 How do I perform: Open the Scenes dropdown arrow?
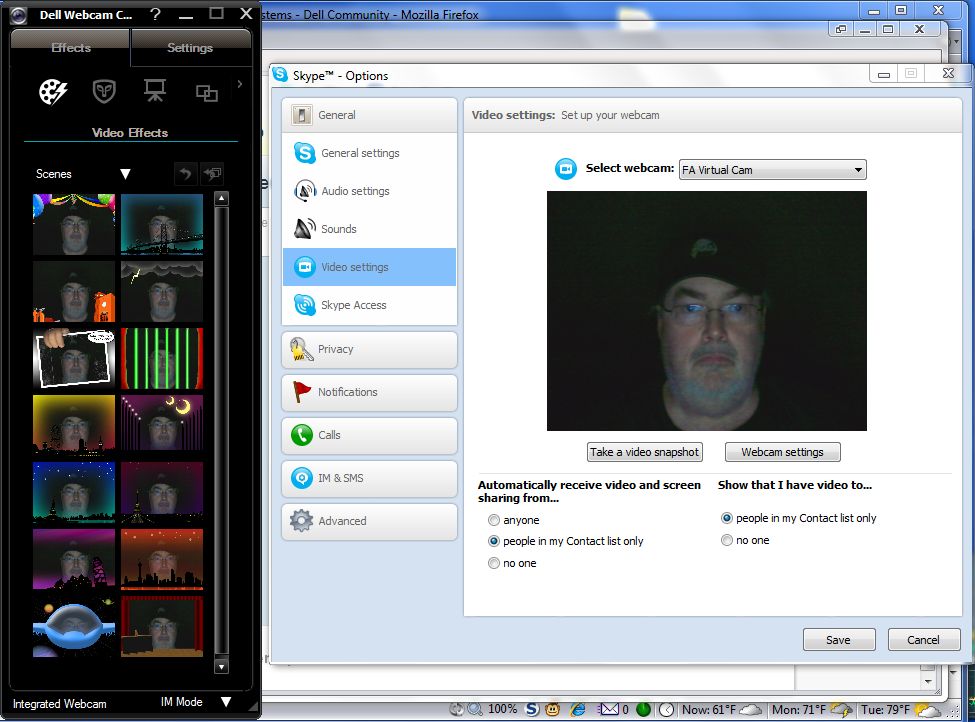125,174
